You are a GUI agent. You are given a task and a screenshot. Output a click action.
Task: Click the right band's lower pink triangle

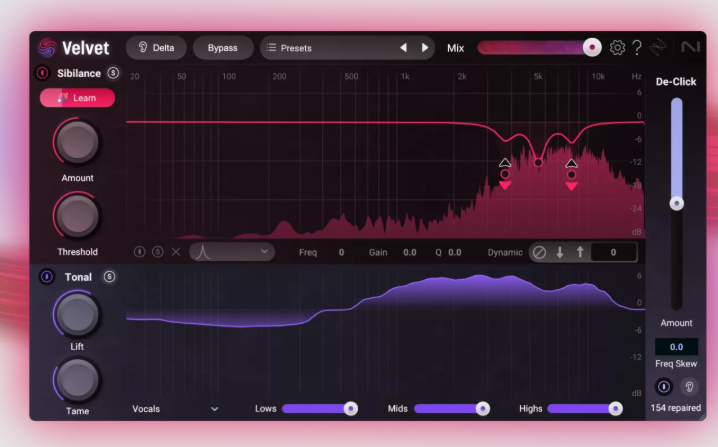571,185
